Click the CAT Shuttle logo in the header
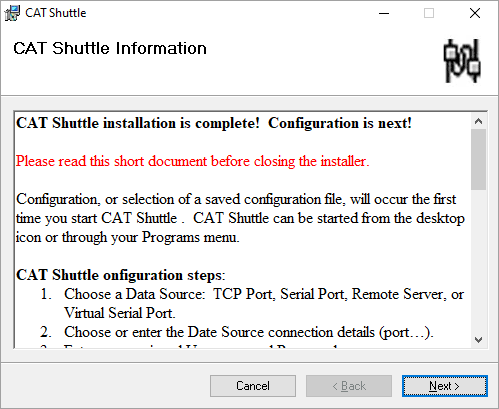Screen dimensions: 499x409 tap(462, 61)
